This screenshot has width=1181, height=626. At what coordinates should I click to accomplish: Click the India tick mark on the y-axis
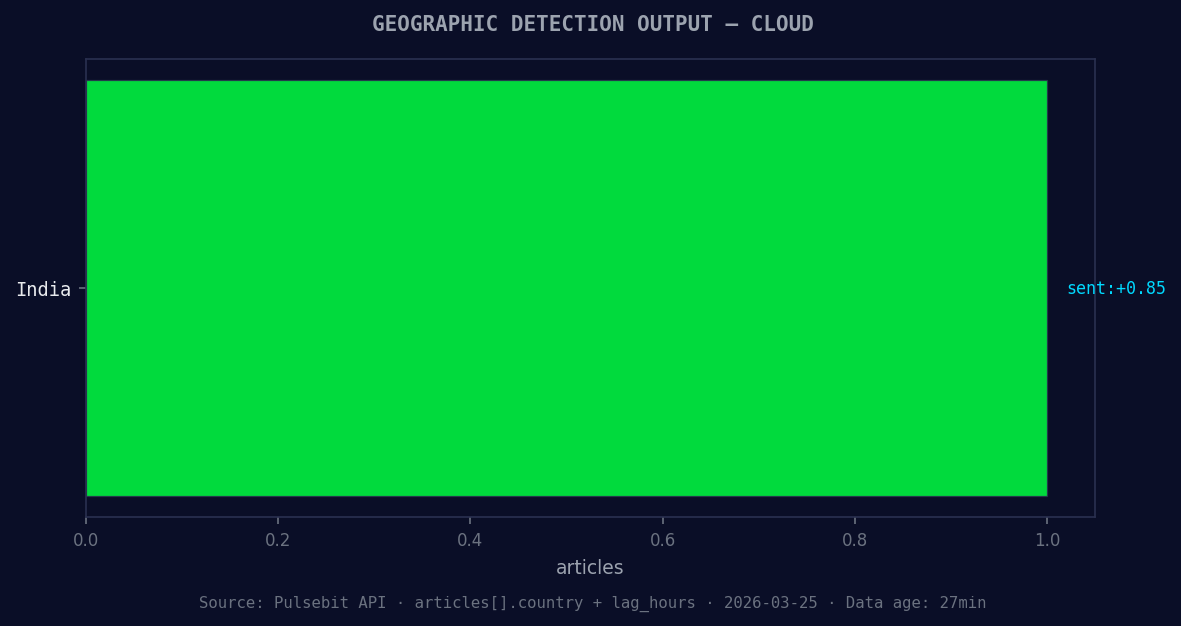coord(83,289)
